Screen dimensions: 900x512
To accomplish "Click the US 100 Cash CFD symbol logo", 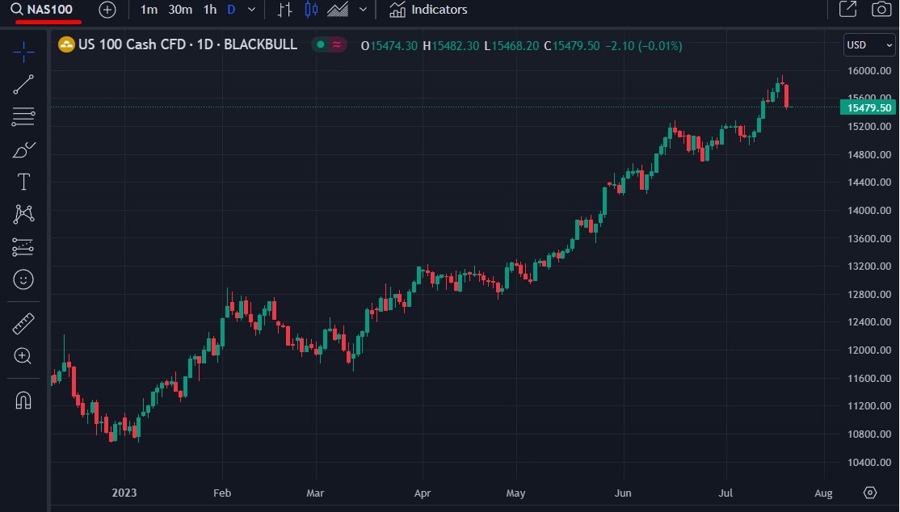I will click(67, 45).
